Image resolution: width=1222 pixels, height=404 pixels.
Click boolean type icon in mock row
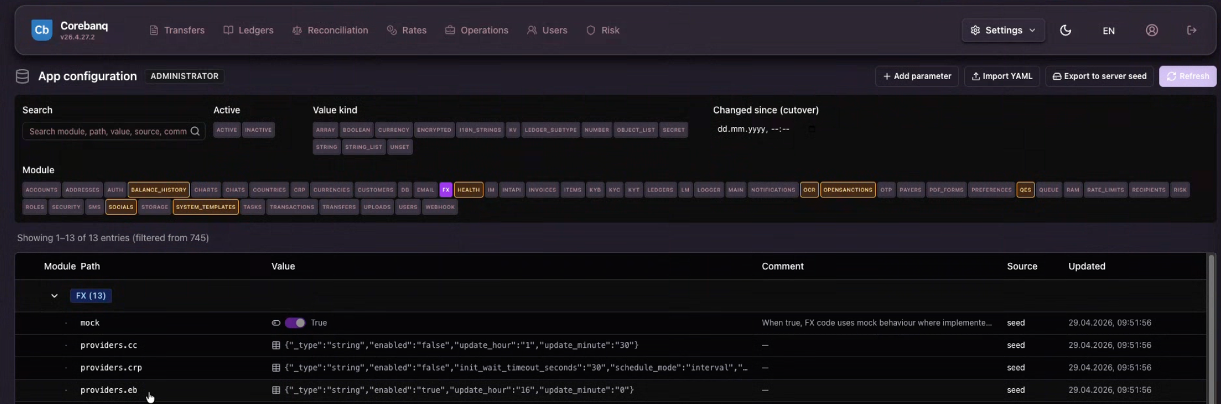pyautogui.click(x=276, y=323)
